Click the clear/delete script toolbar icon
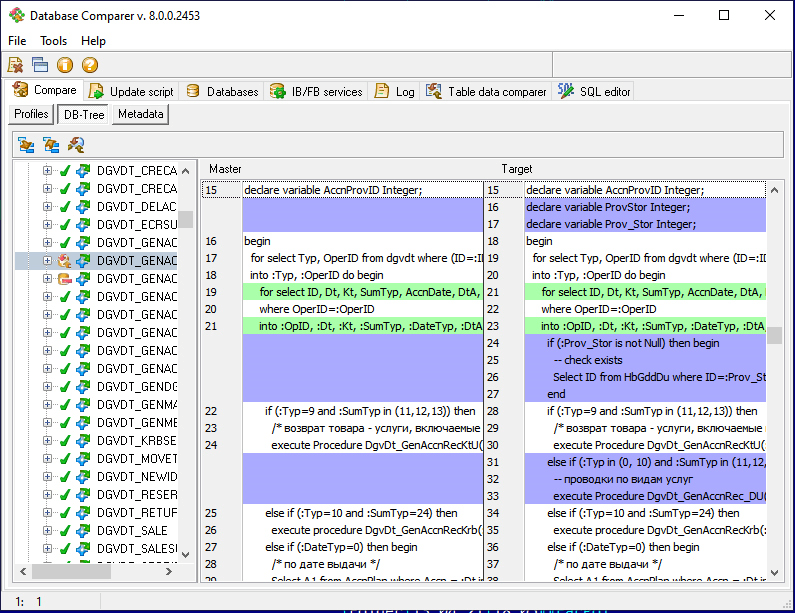 [15, 65]
